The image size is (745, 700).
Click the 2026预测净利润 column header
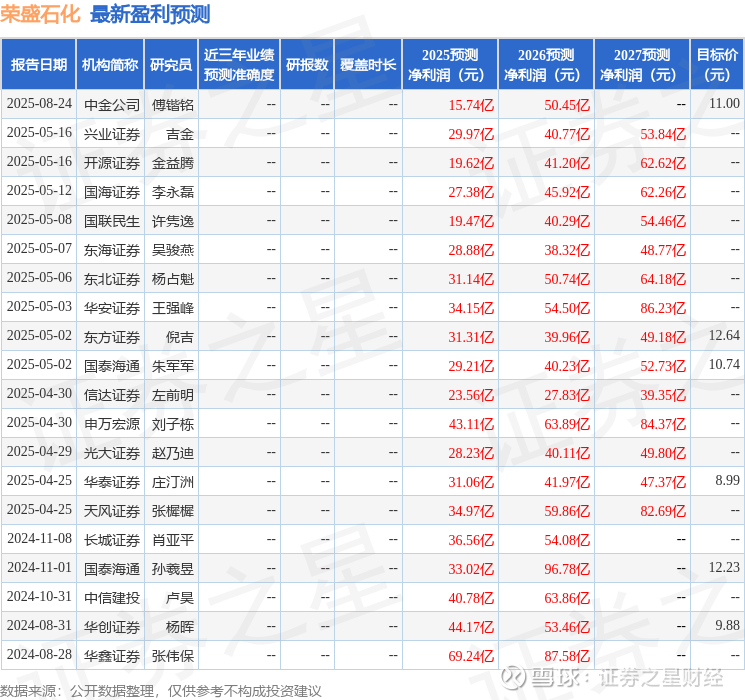546,65
